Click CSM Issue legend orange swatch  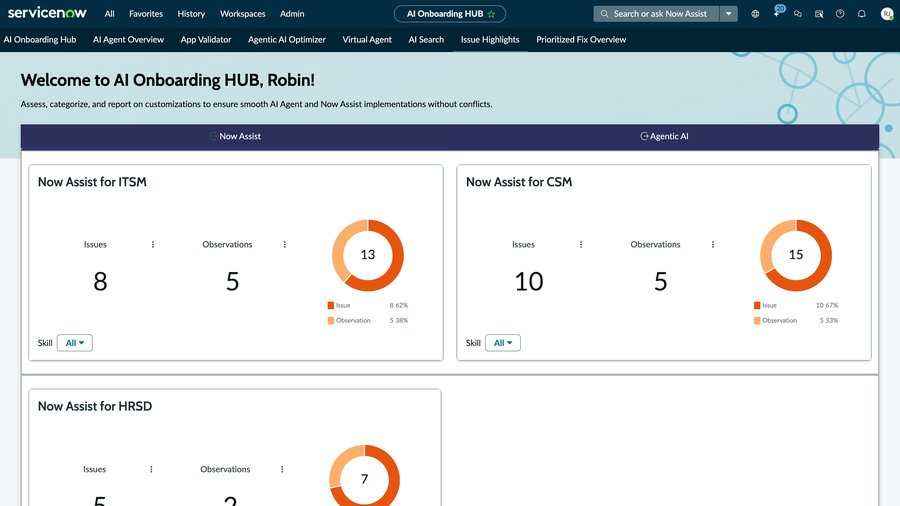click(x=757, y=305)
